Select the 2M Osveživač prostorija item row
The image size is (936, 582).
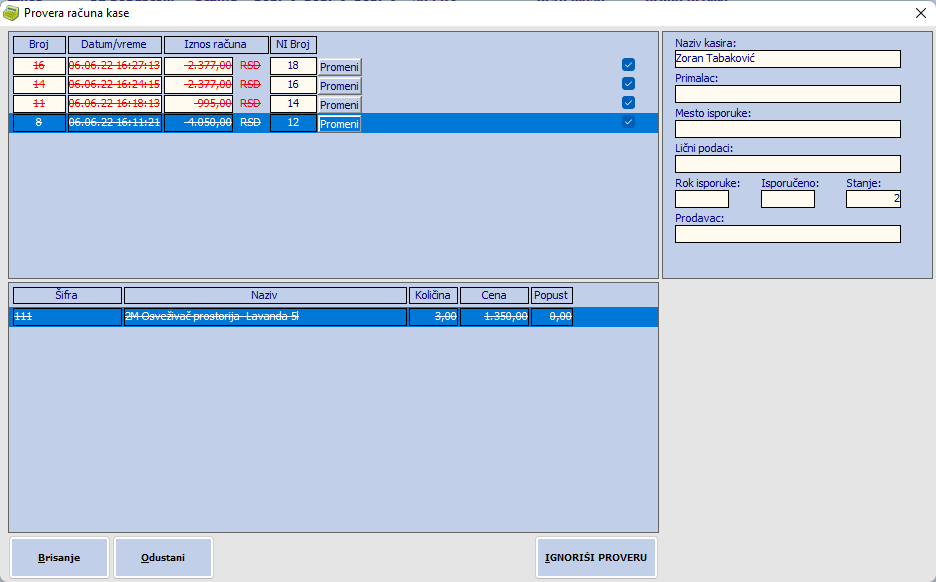click(x=265, y=317)
